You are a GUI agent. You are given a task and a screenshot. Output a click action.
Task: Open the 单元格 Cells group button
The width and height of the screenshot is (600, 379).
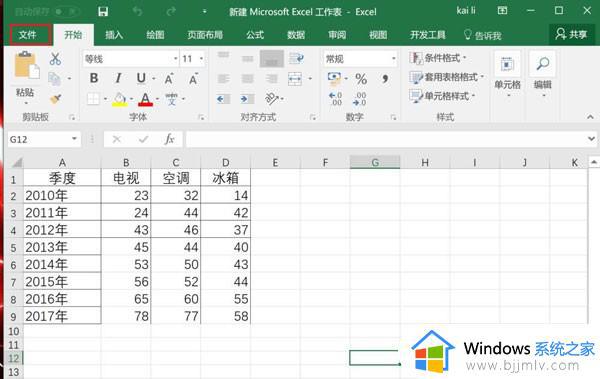507,74
